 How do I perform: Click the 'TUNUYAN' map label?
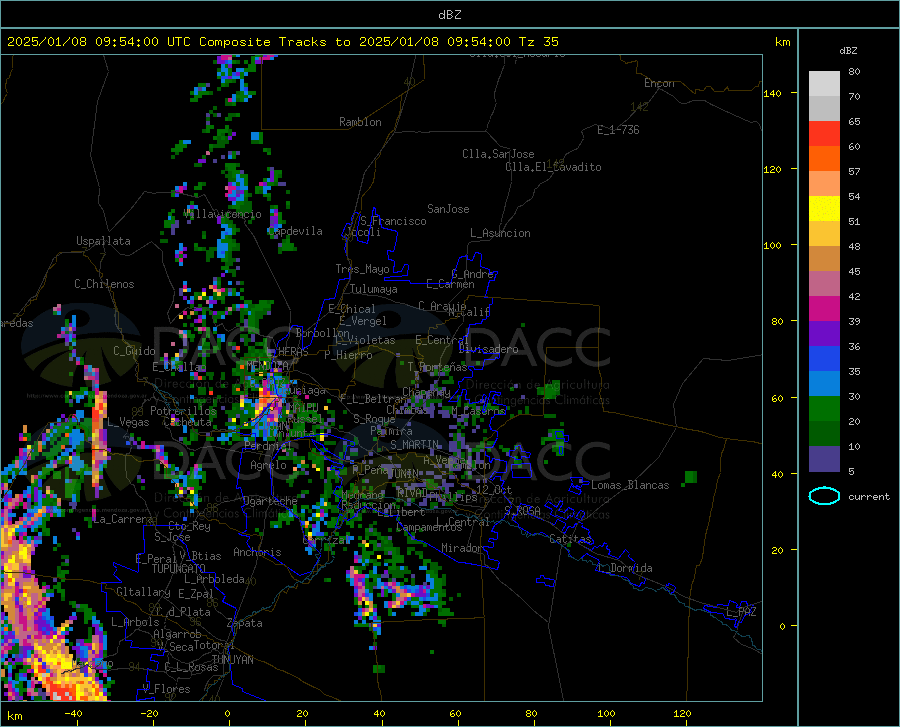(232, 660)
